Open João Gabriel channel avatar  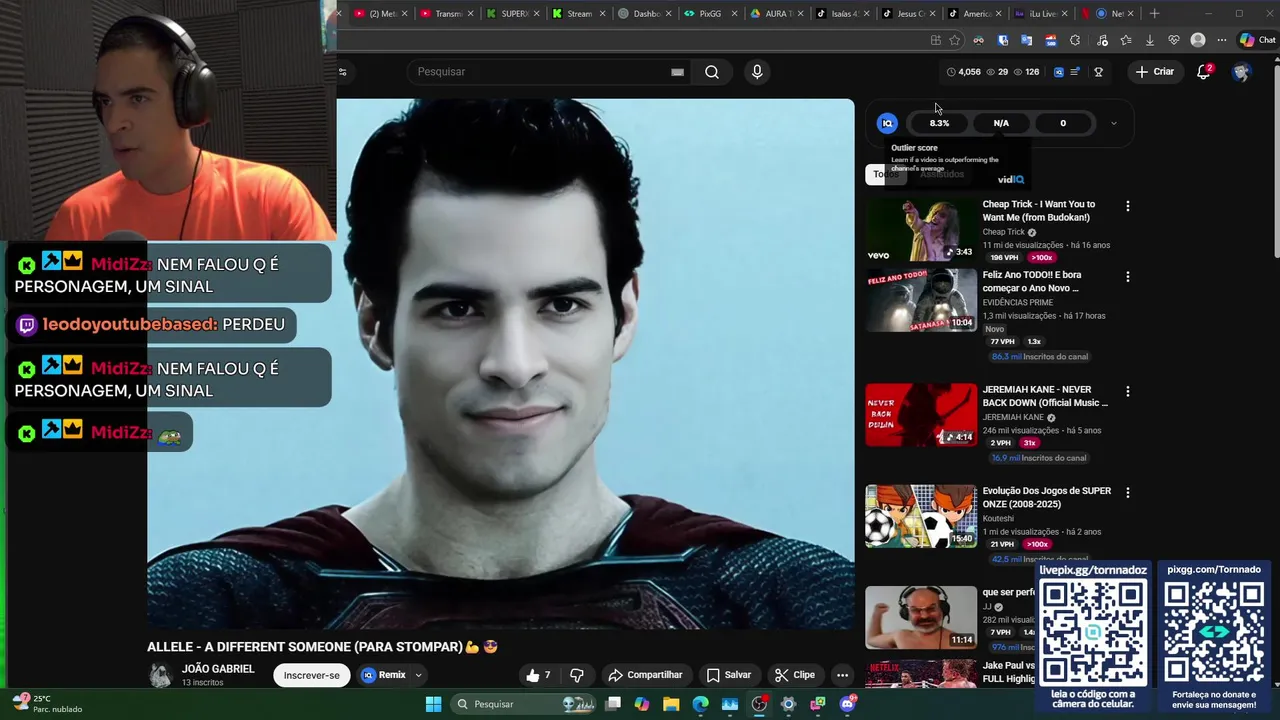(160, 675)
